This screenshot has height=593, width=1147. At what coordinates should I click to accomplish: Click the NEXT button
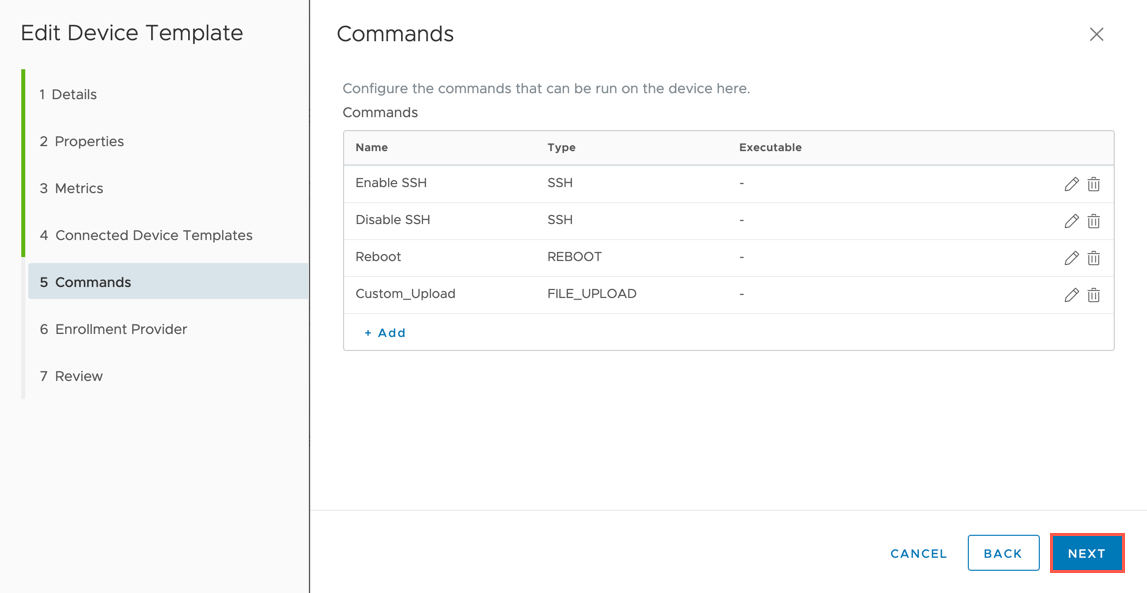click(1086, 554)
